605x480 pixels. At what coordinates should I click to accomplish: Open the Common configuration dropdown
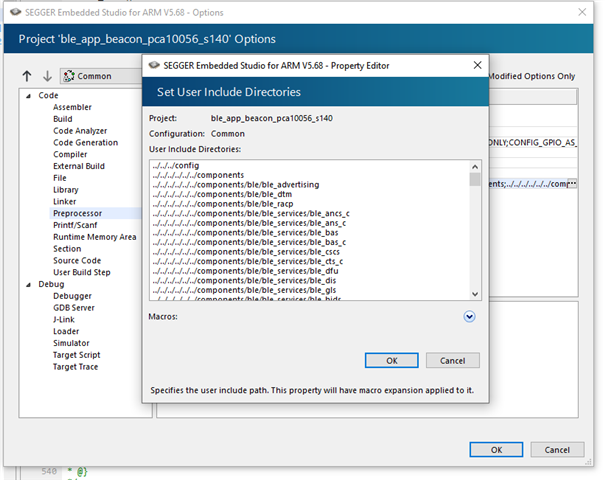100,76
